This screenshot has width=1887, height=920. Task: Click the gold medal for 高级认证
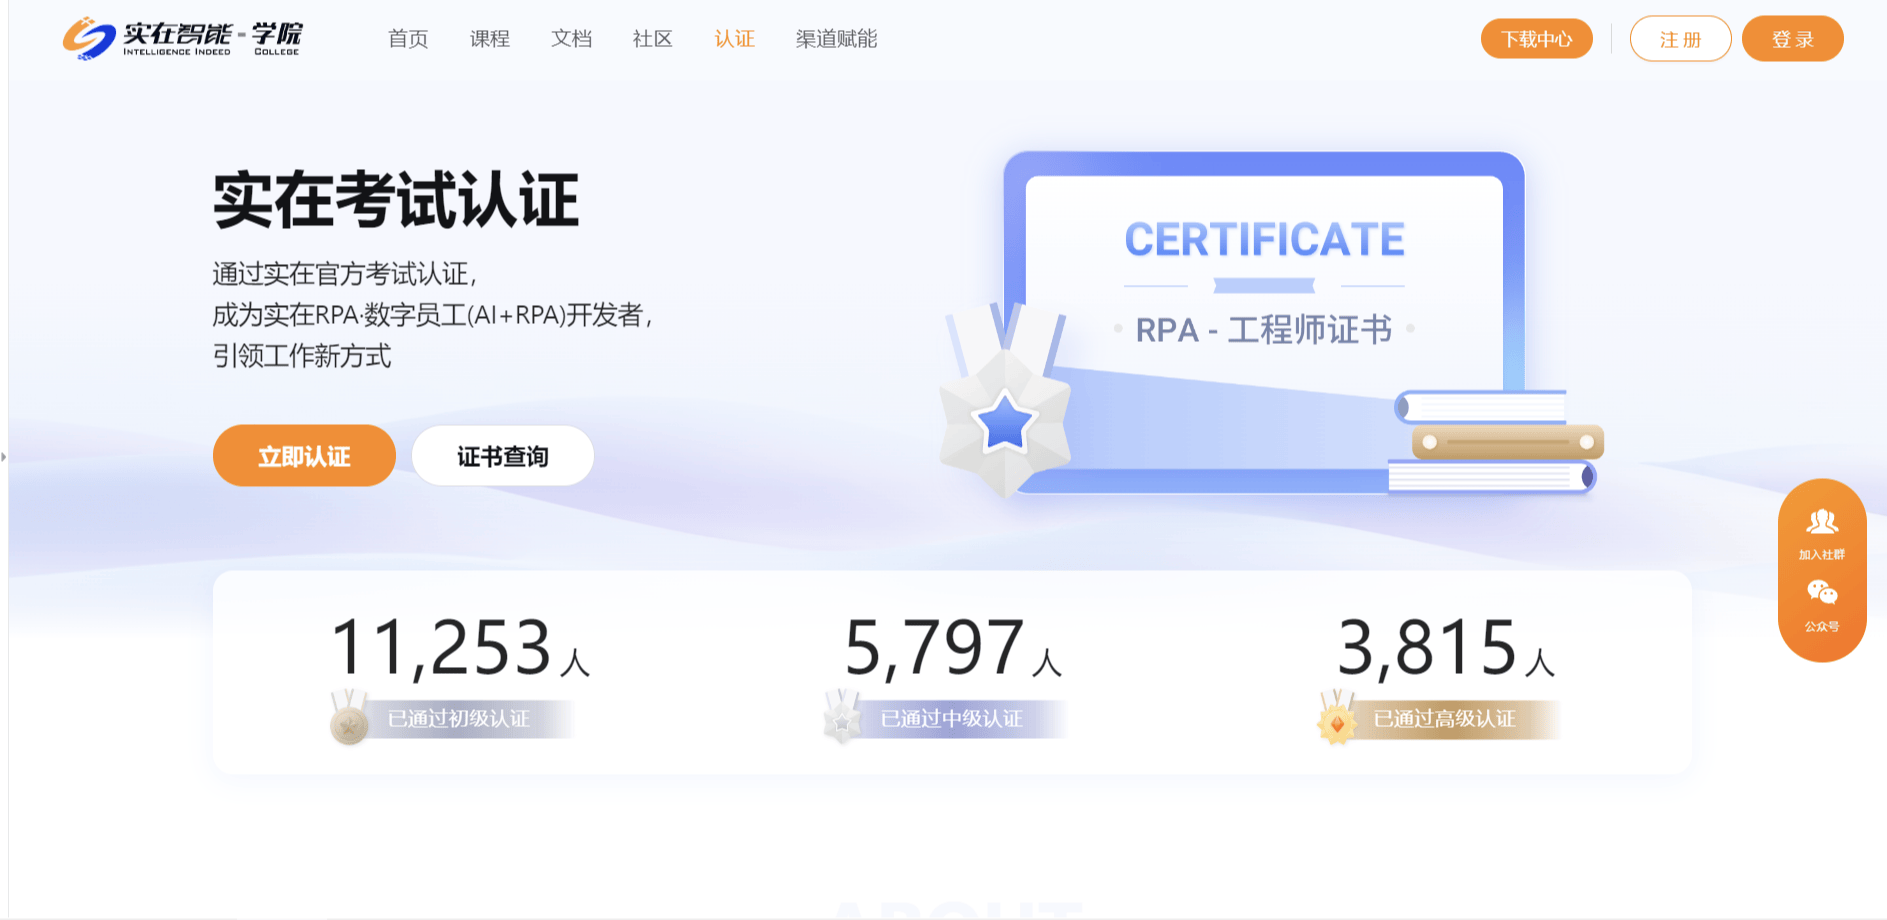(x=1336, y=719)
